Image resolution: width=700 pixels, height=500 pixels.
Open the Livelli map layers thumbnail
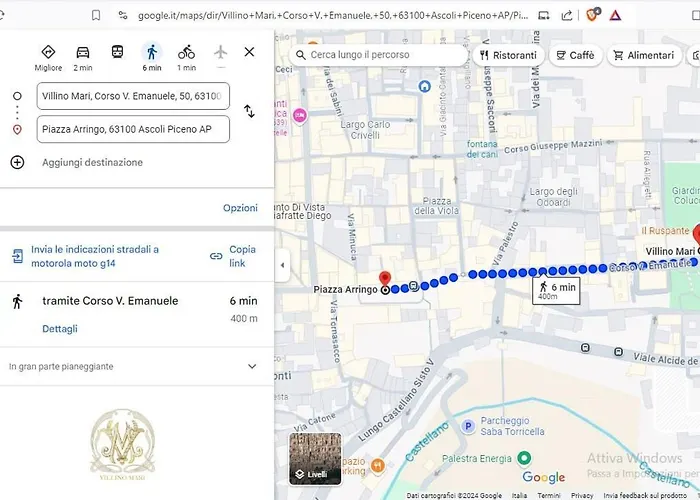click(315, 458)
